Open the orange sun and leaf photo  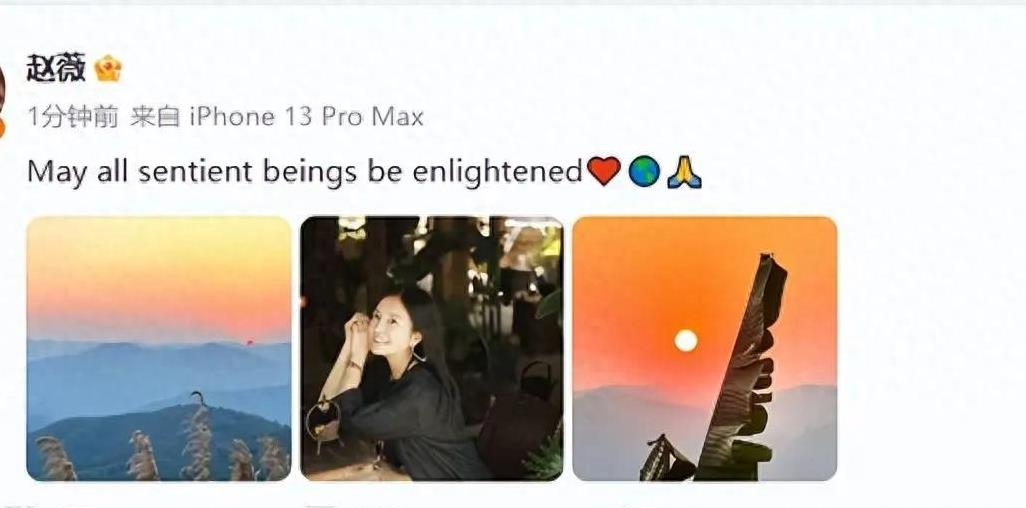[x=705, y=348]
